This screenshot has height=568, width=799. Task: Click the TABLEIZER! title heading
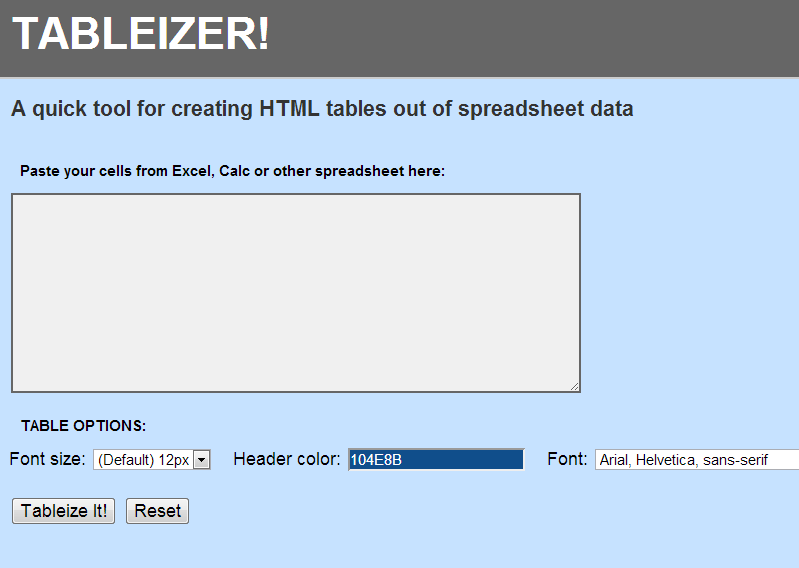(x=141, y=35)
